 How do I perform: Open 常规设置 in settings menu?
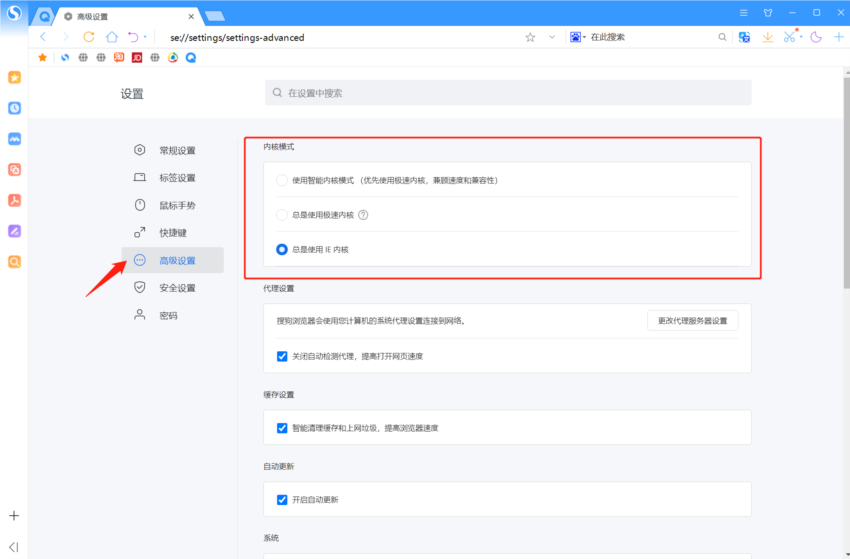point(172,150)
